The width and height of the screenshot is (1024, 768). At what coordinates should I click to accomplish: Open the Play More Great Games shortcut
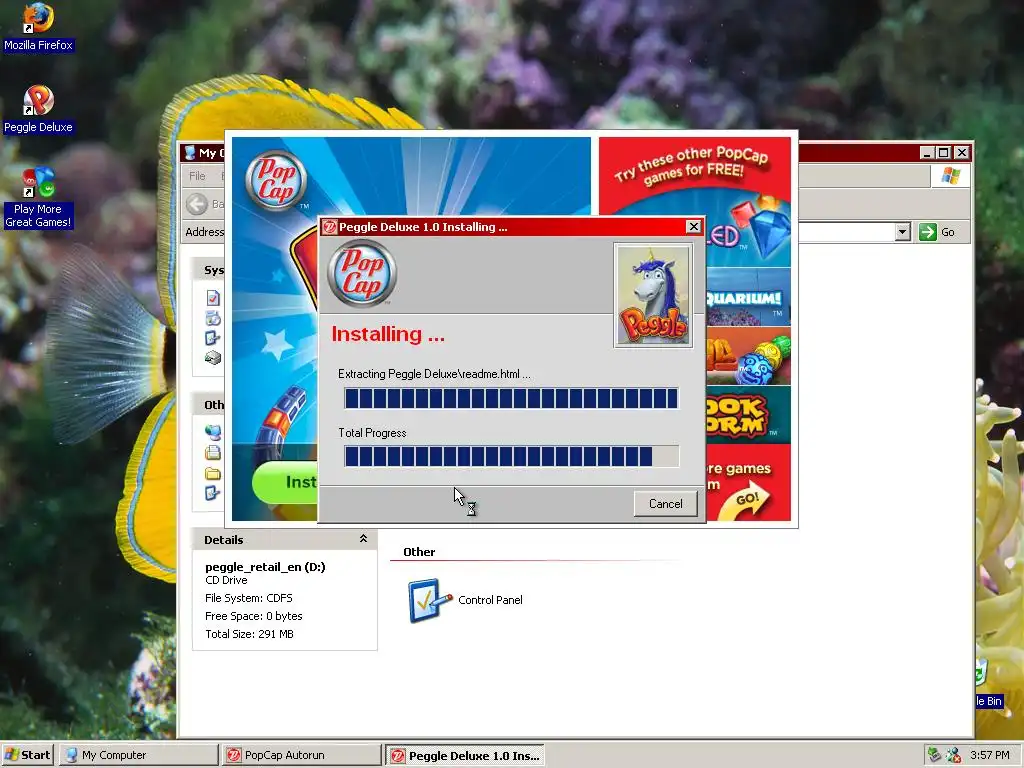[x=38, y=197]
